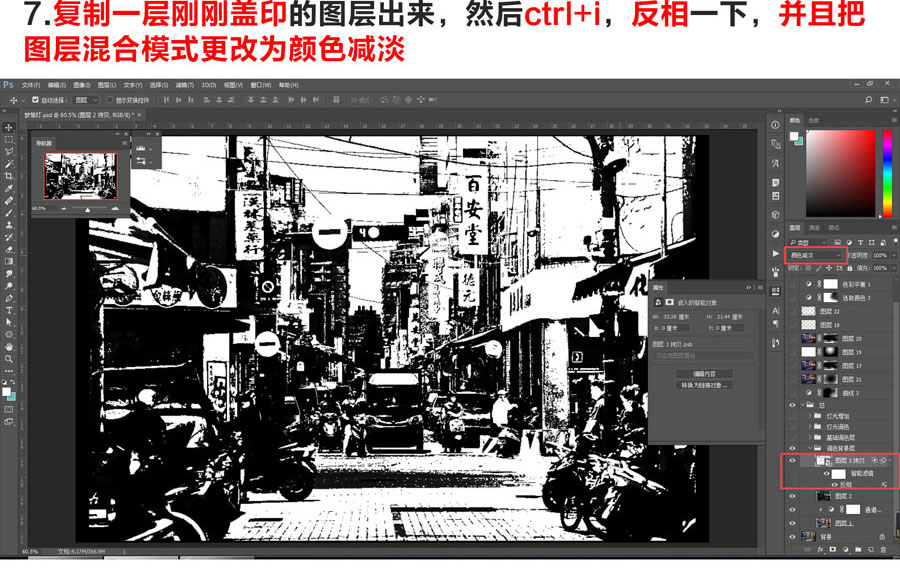
Task: Select the Eraser tool
Action: 9,249
